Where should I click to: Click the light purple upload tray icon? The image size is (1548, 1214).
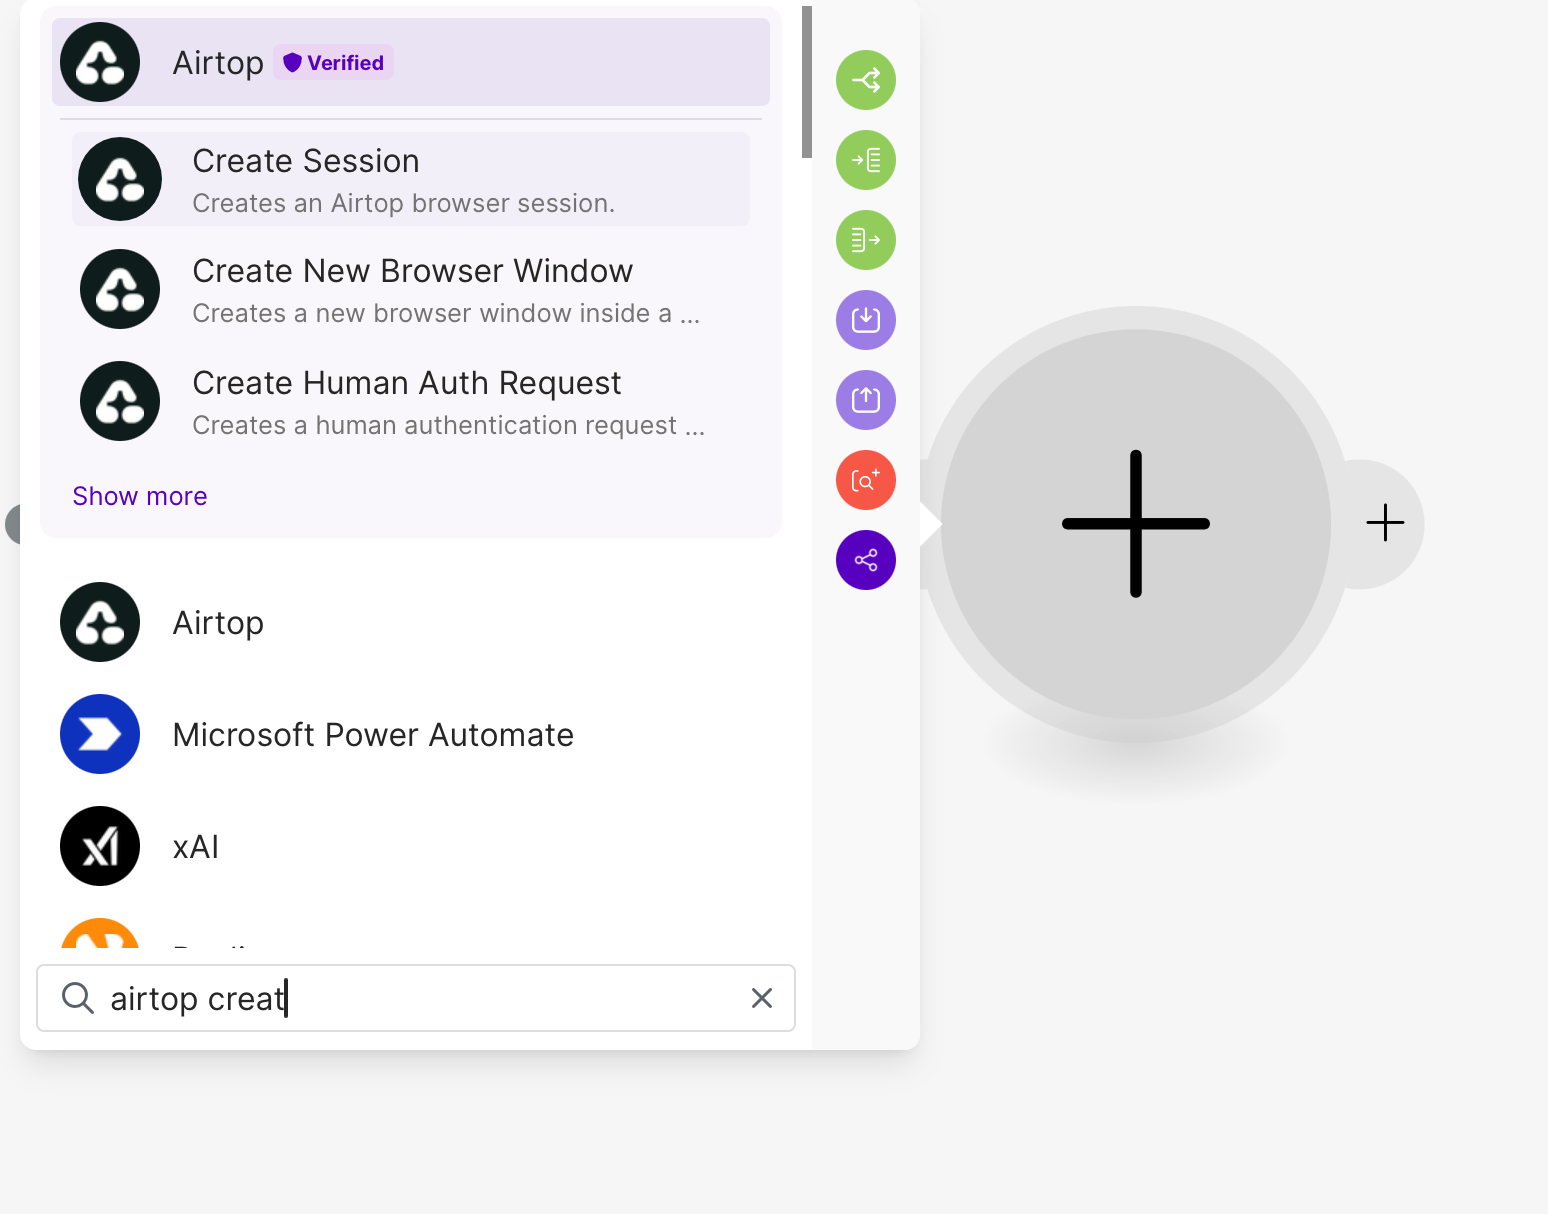coord(866,400)
